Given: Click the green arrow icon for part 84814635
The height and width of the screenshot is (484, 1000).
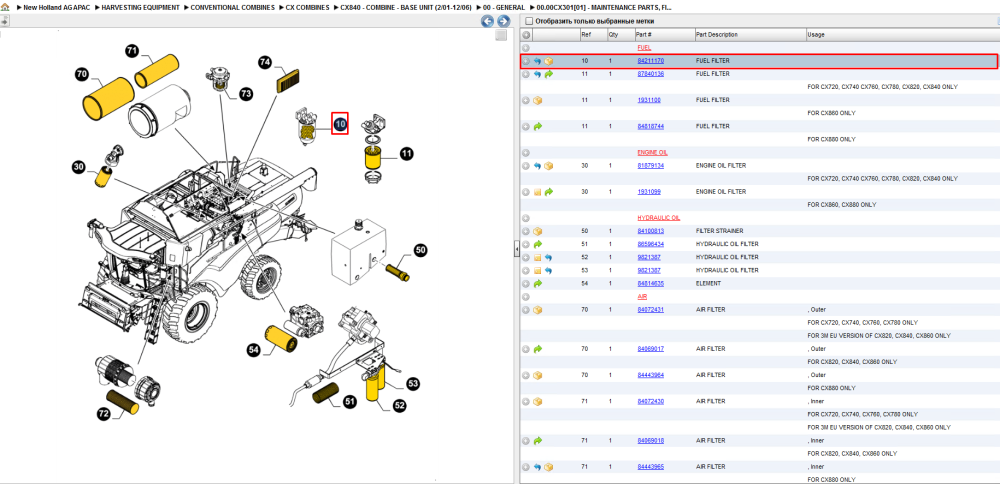Looking at the screenshot, I should [x=538, y=283].
